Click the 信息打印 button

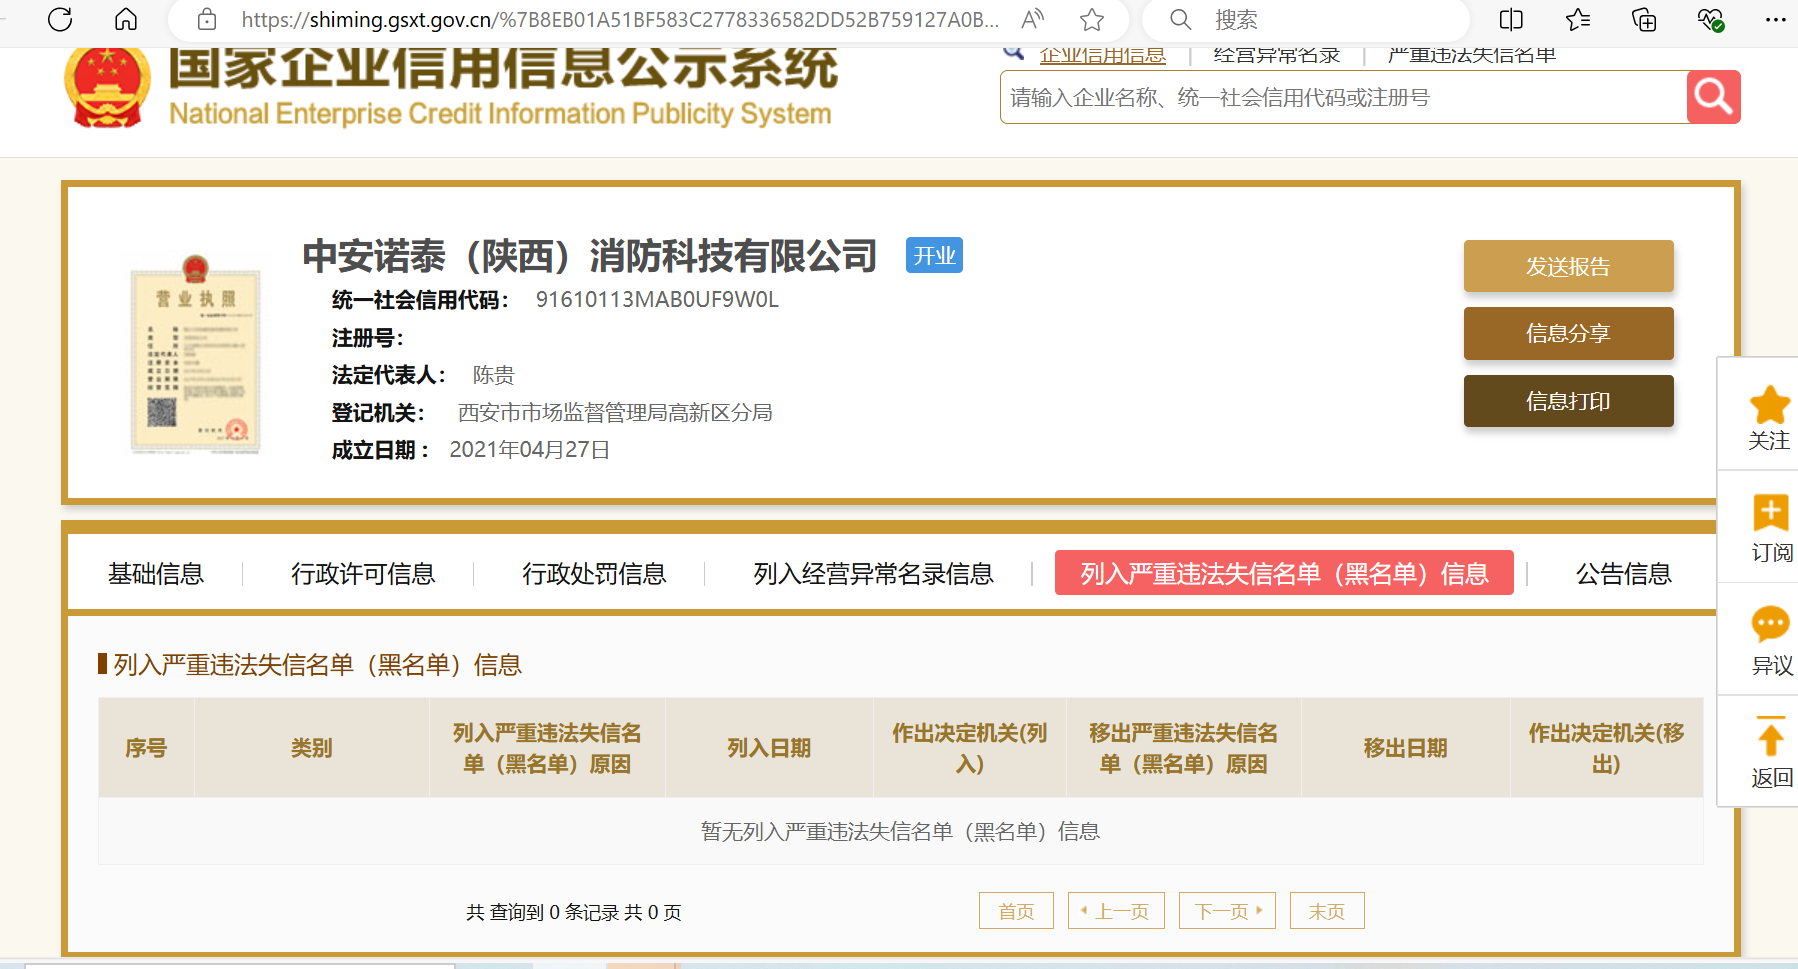click(1568, 401)
